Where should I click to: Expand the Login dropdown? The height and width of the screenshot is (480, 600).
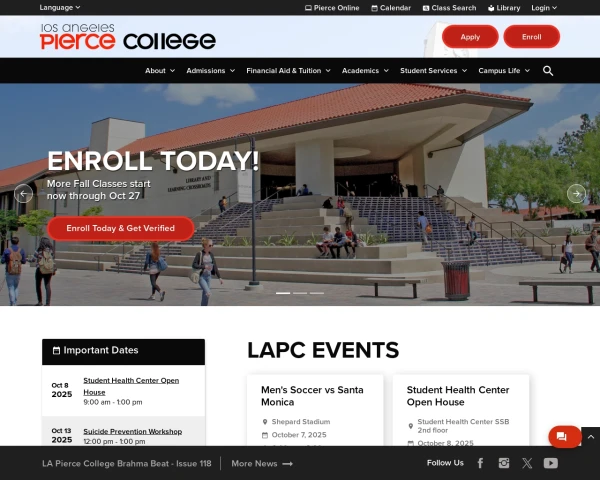(x=544, y=8)
